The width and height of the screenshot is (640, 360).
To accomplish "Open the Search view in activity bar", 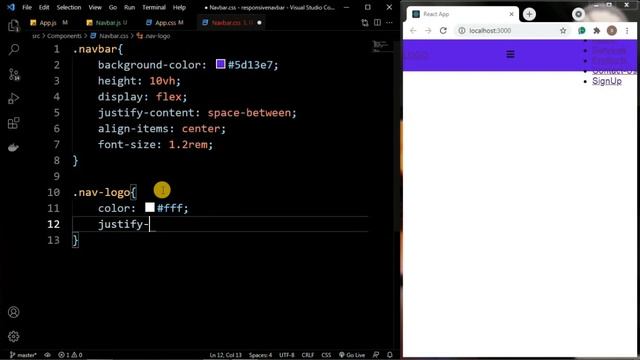I will coord(13,50).
